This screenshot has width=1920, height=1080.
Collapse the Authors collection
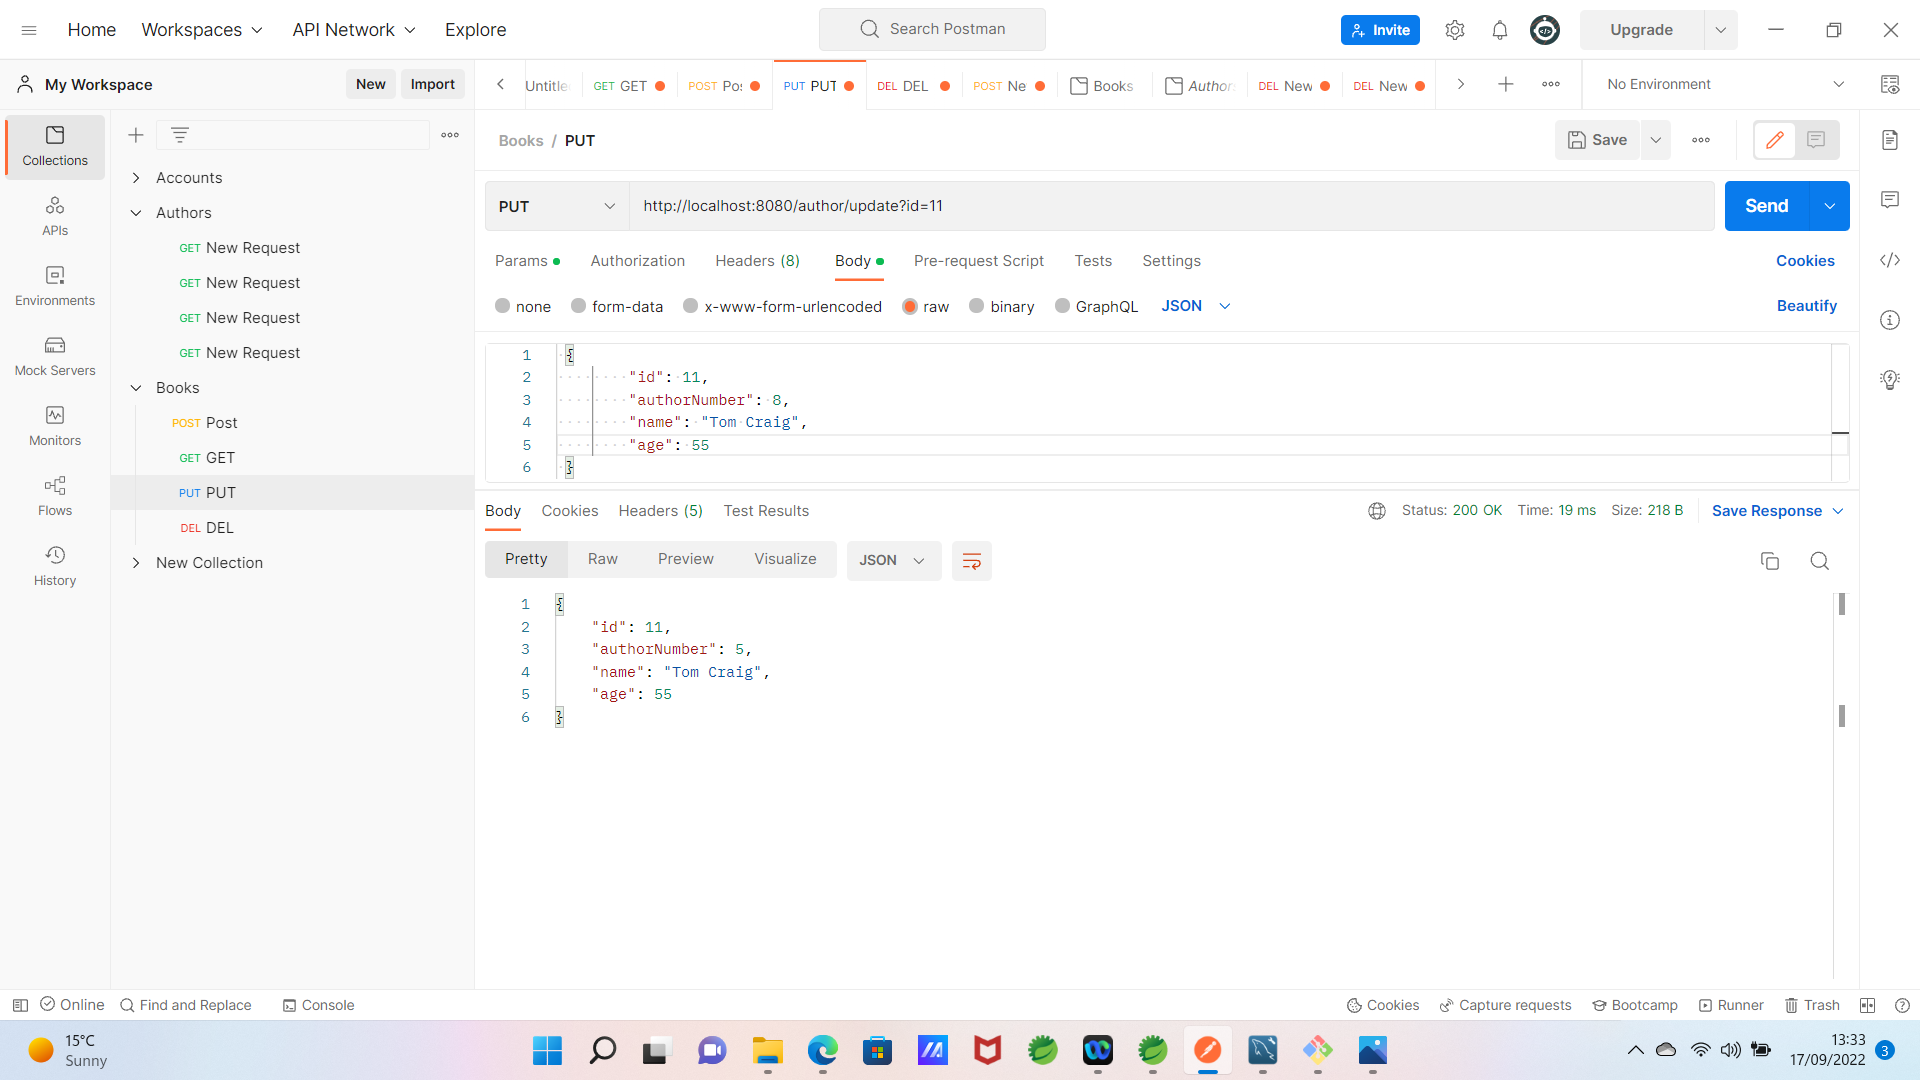tap(136, 213)
